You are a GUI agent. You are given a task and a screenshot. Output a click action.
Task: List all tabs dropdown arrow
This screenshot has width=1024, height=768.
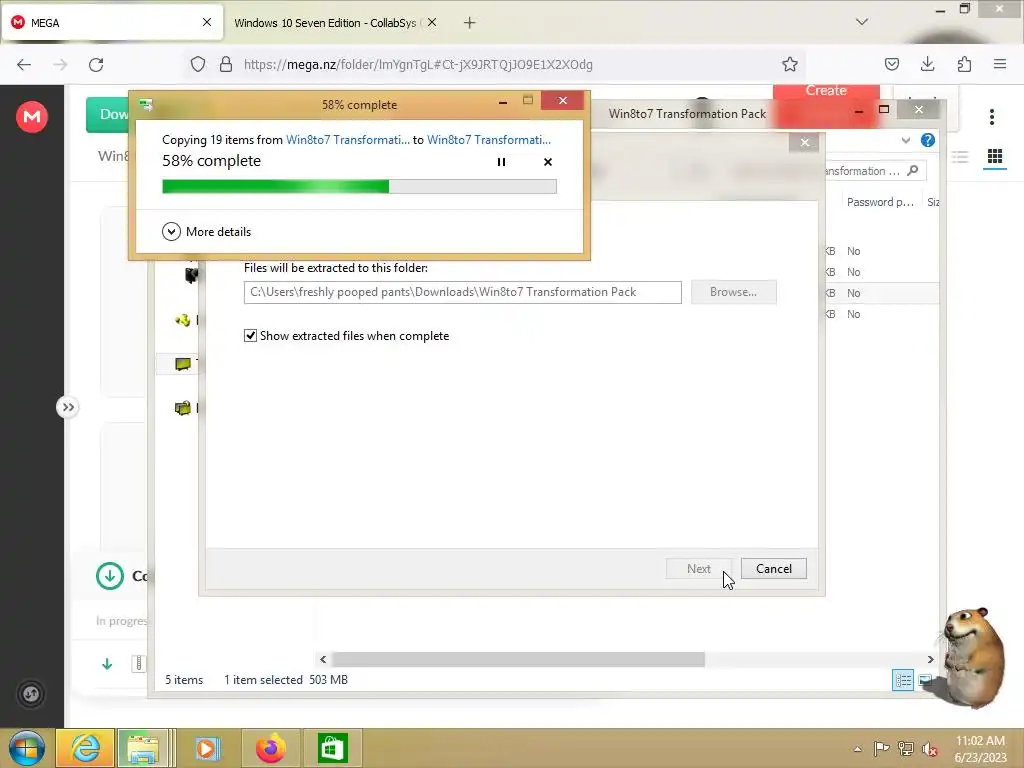(862, 22)
